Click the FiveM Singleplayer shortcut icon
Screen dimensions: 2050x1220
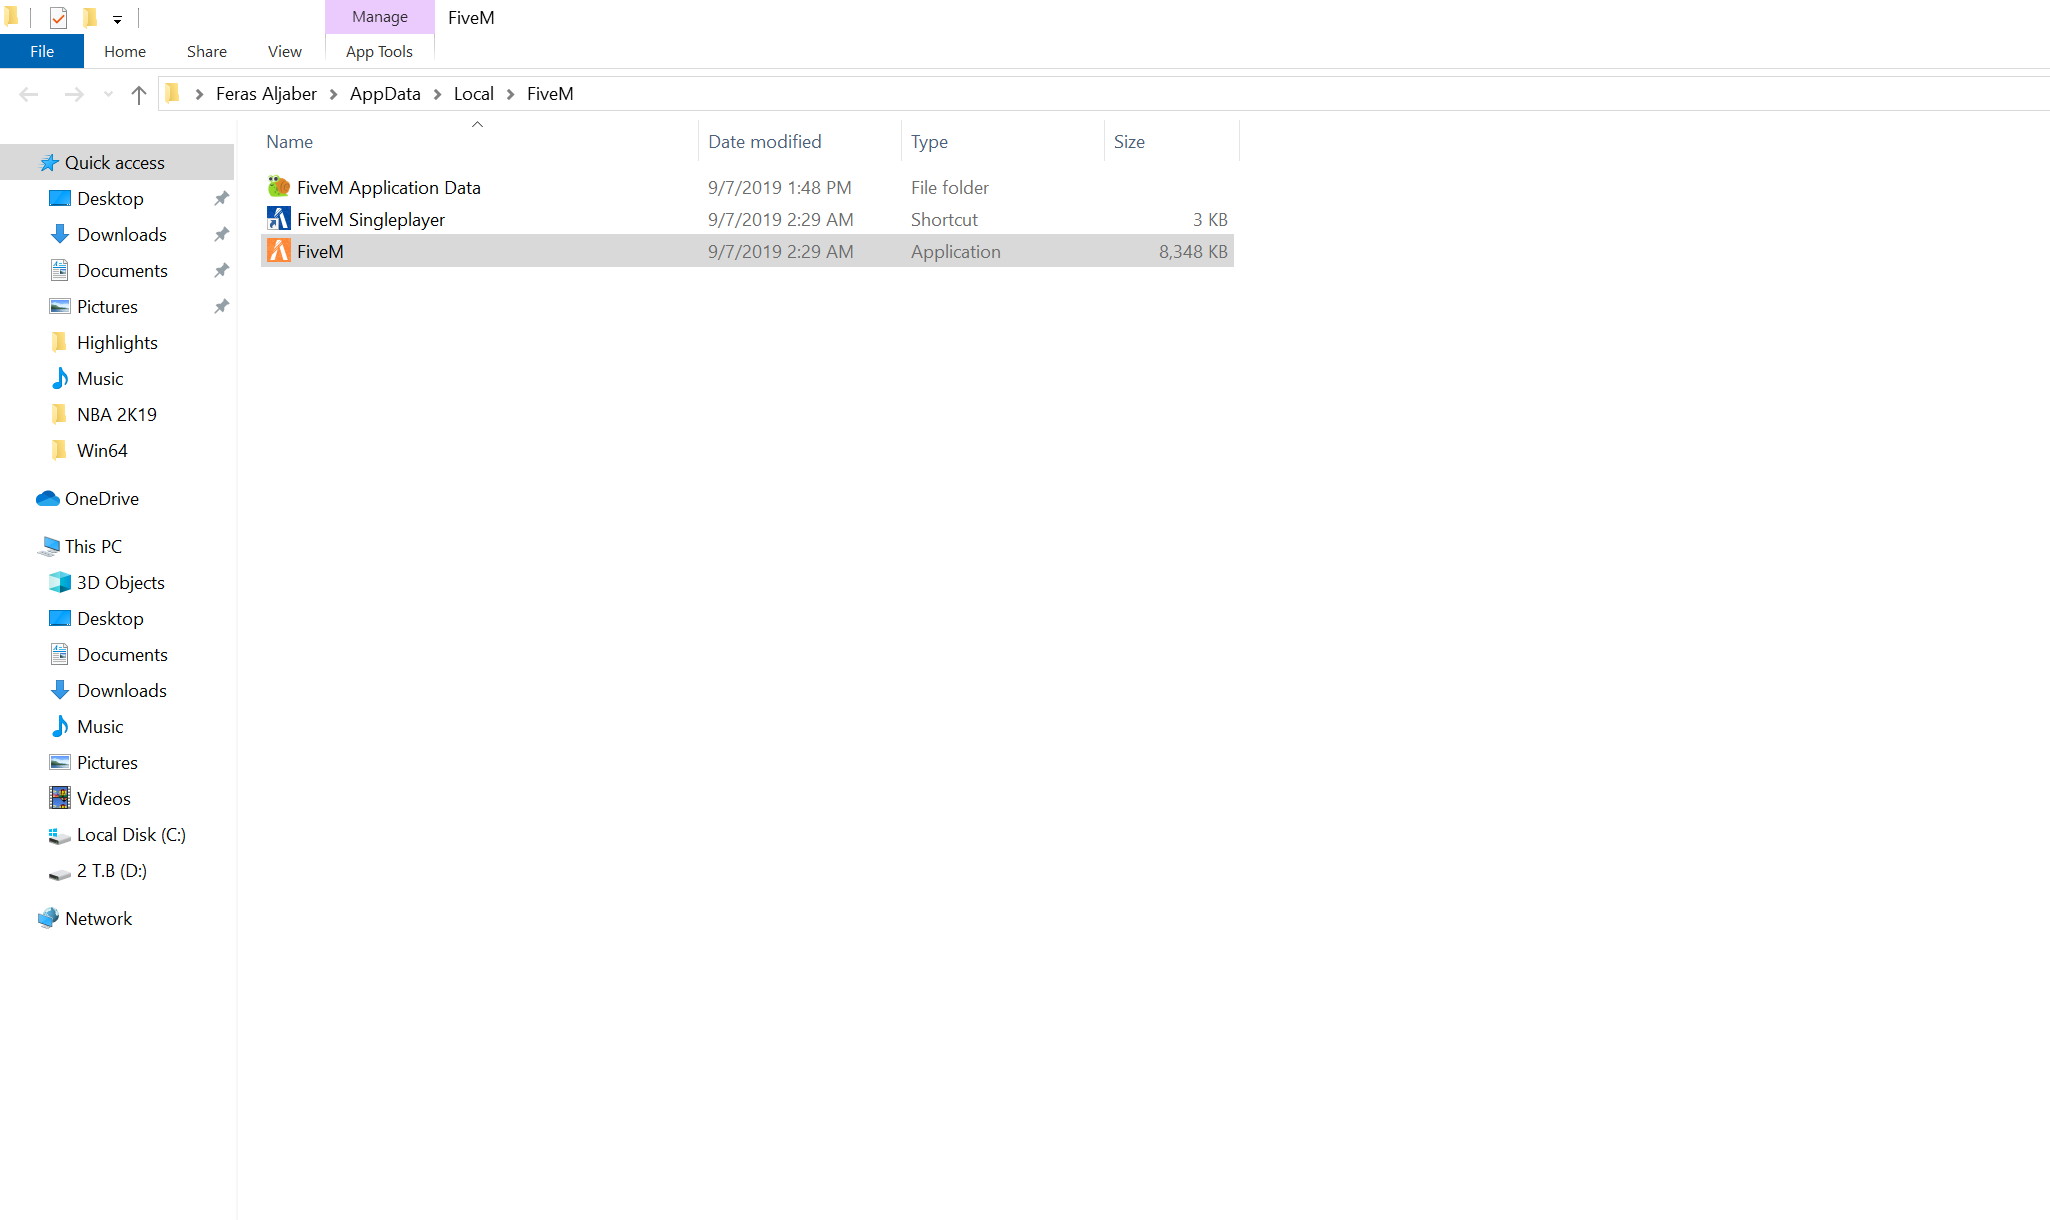tap(279, 219)
